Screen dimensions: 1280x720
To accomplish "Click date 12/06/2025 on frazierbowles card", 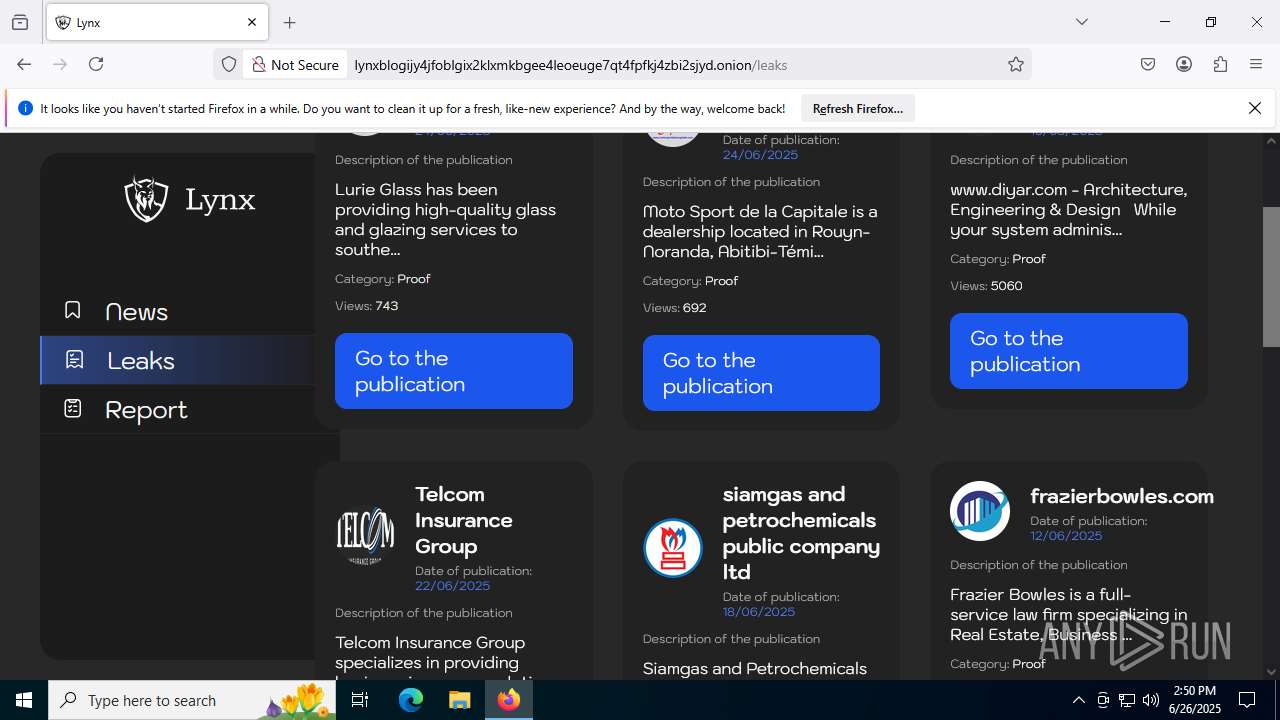I will [1066, 536].
